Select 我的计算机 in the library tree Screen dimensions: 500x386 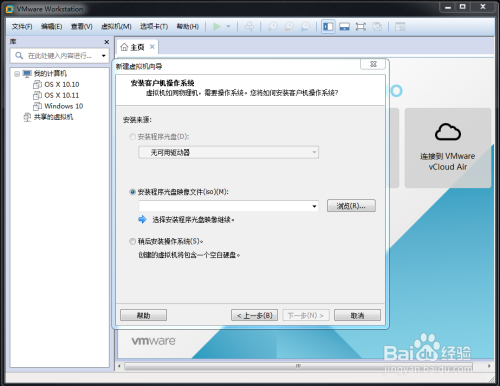pos(50,73)
